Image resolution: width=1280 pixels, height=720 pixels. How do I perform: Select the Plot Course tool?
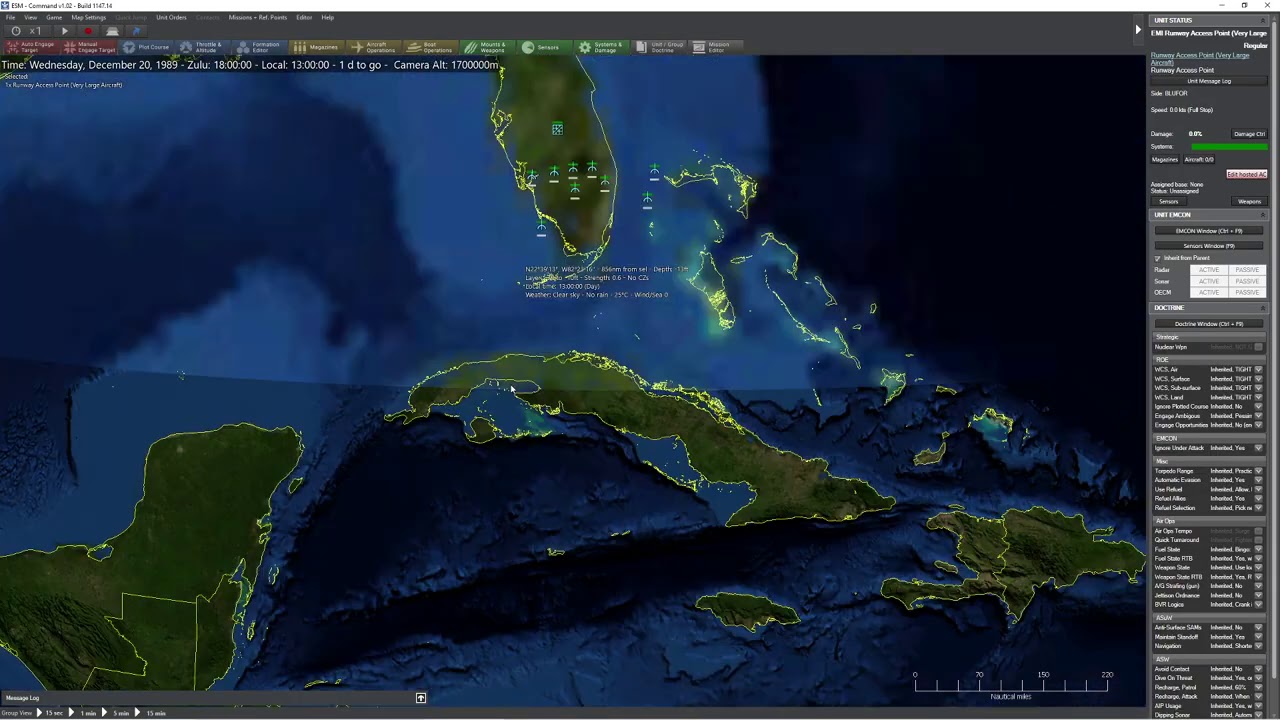(146, 47)
